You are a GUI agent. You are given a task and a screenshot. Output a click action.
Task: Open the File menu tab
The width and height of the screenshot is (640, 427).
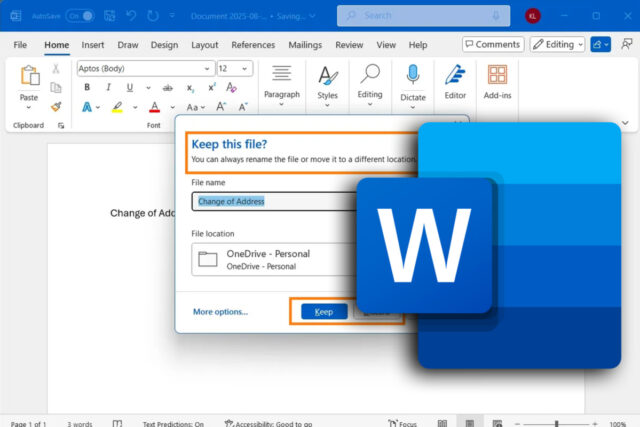pyautogui.click(x=20, y=45)
